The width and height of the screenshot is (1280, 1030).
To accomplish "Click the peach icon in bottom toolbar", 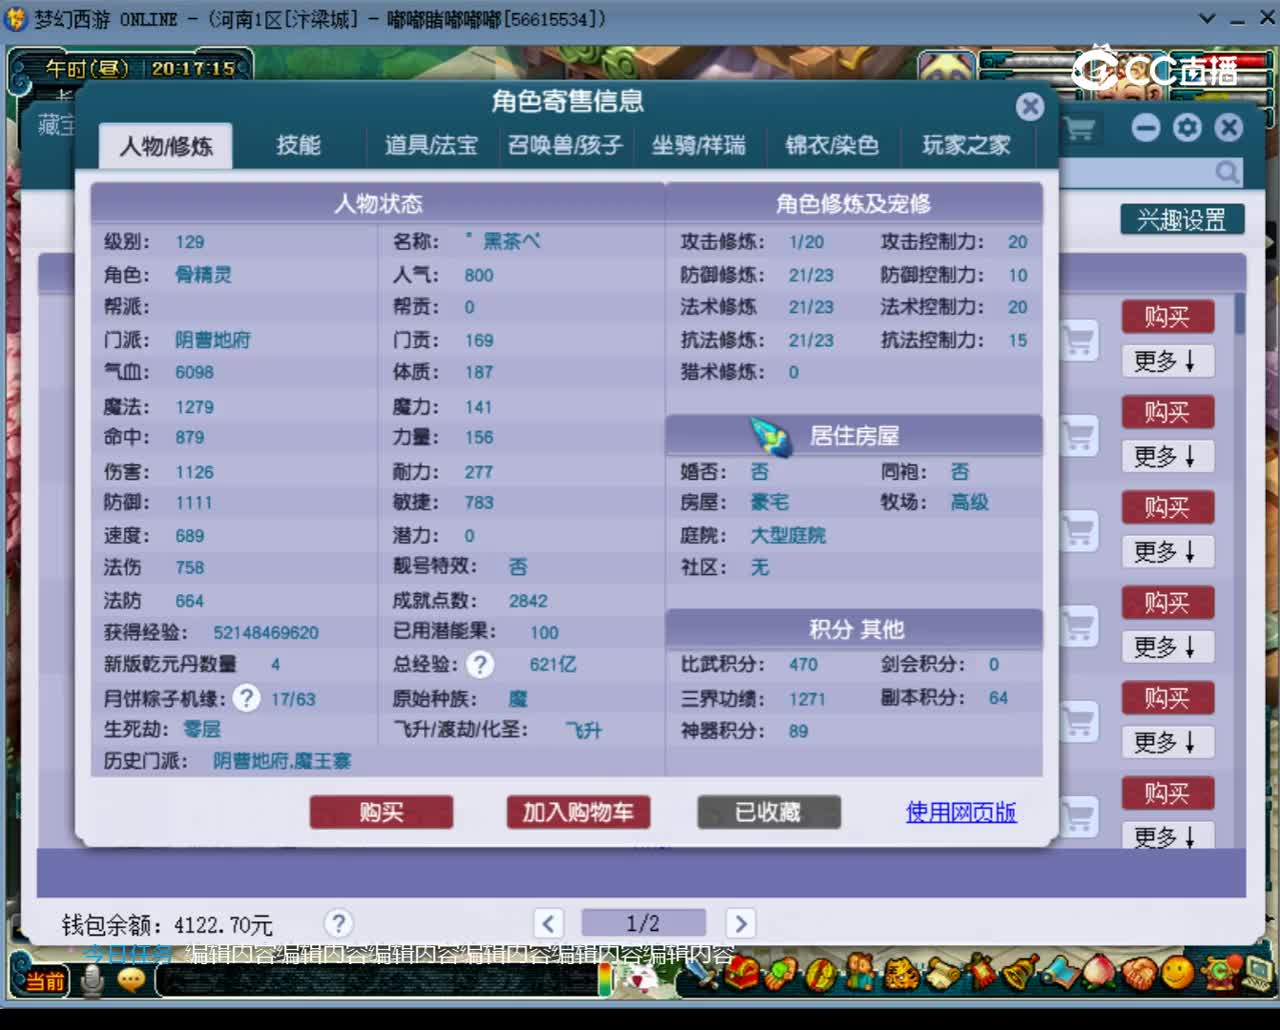I will (x=1098, y=972).
